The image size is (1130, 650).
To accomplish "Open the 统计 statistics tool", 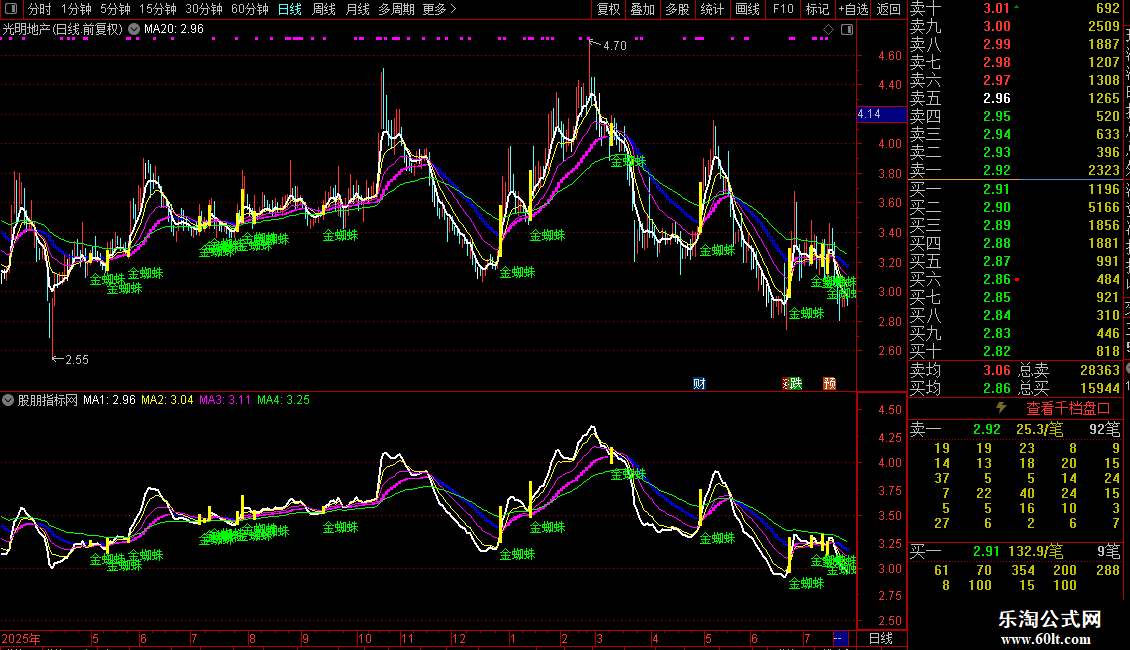I will [x=712, y=9].
